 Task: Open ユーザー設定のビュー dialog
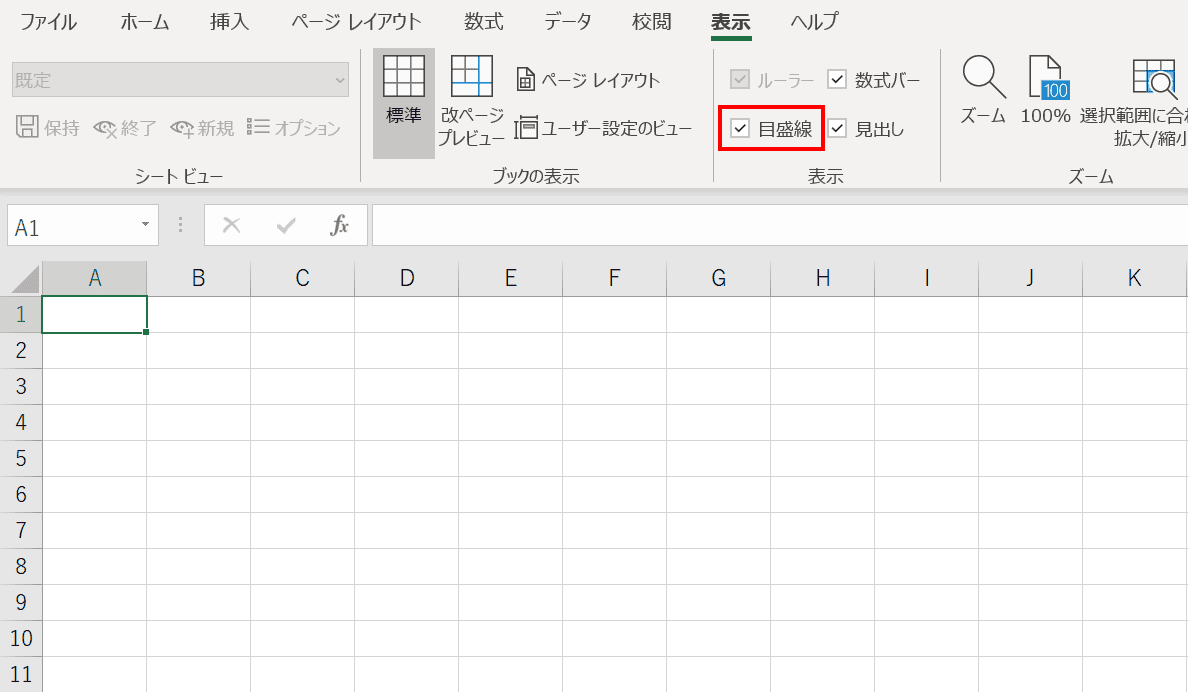click(x=603, y=128)
